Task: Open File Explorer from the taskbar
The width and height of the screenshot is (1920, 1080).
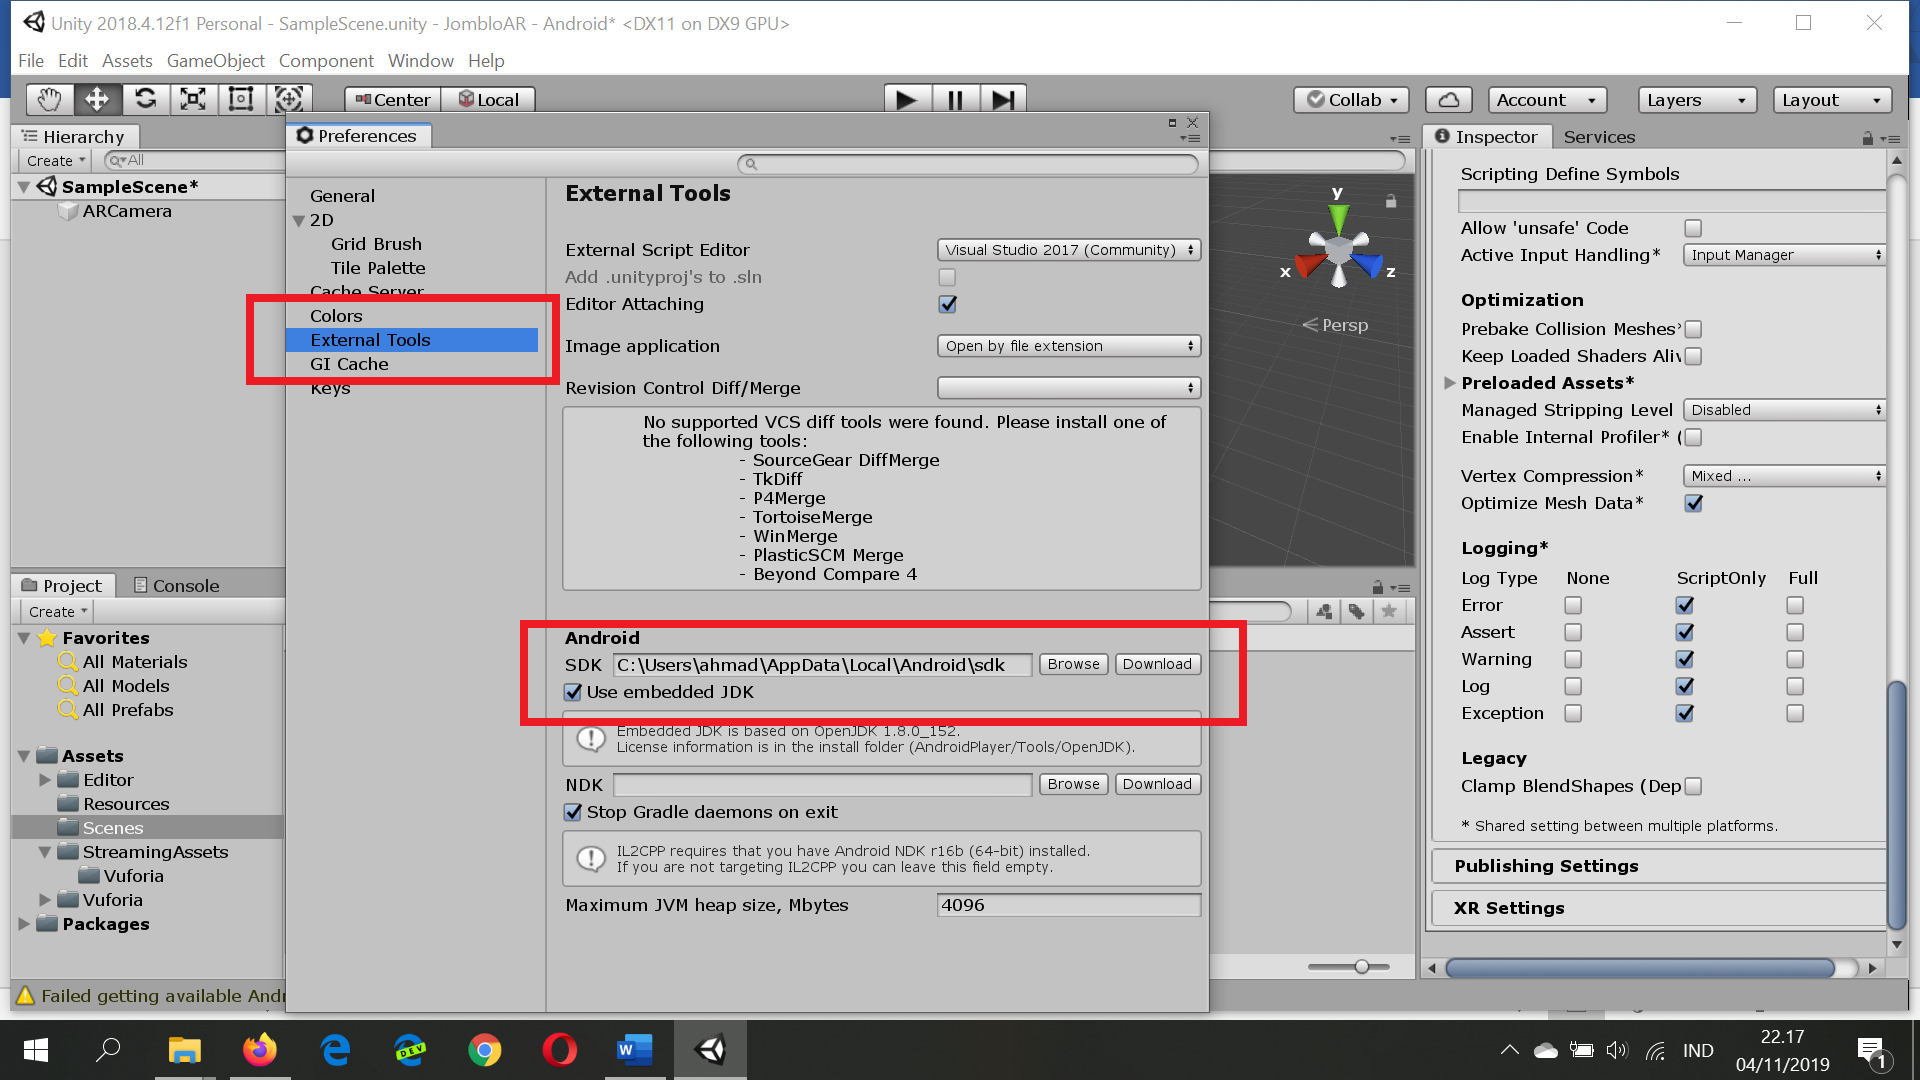Action: [x=184, y=1050]
